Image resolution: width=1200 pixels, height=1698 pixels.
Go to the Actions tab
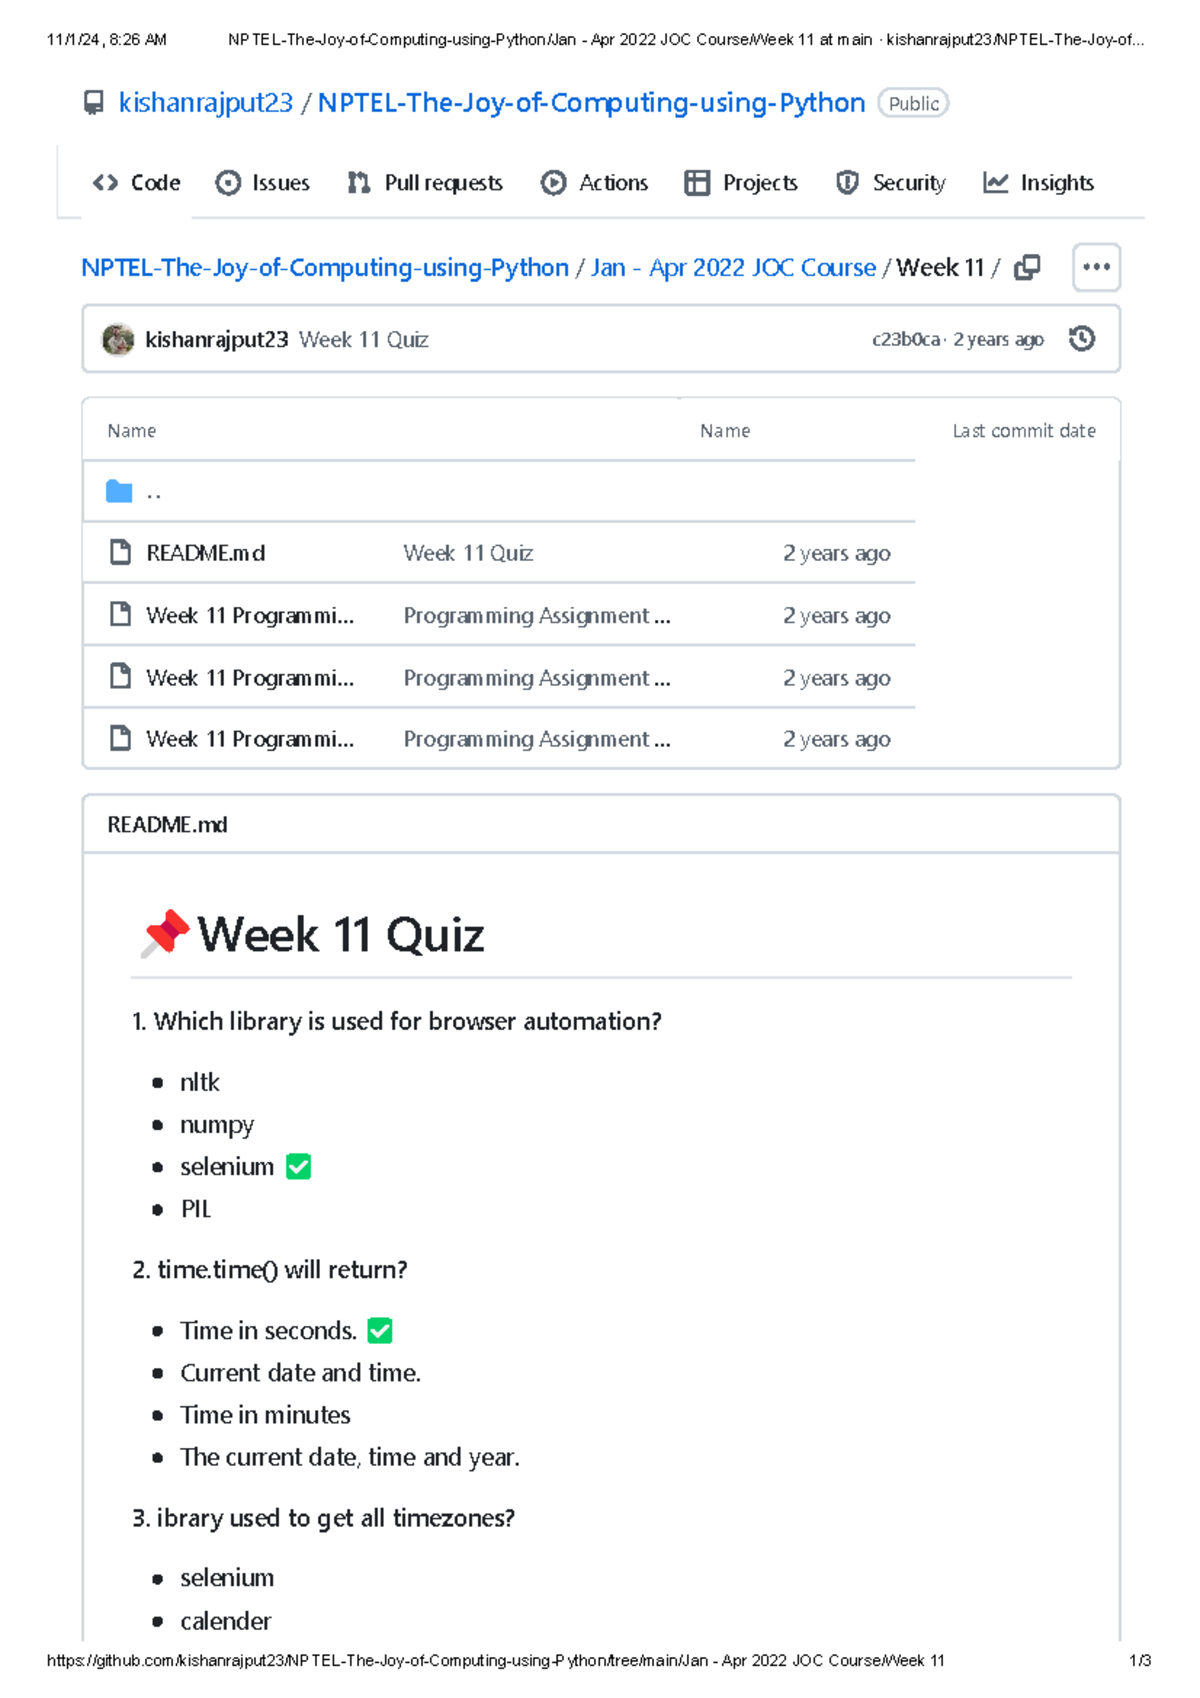(595, 183)
